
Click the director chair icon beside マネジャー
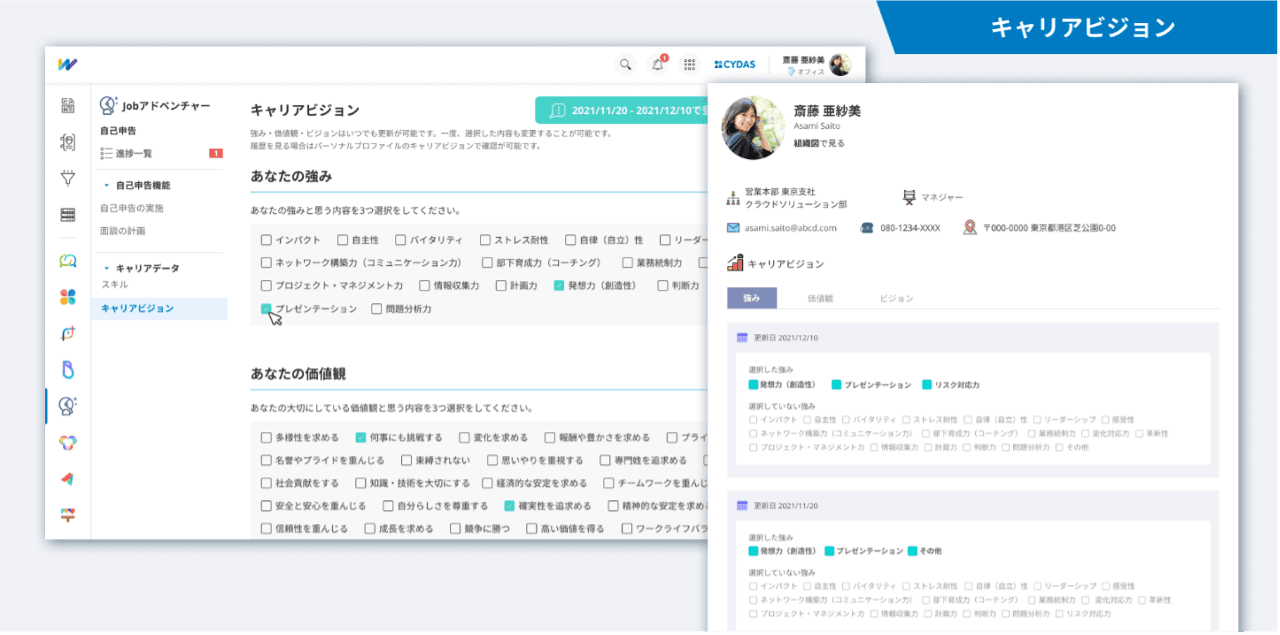click(909, 197)
